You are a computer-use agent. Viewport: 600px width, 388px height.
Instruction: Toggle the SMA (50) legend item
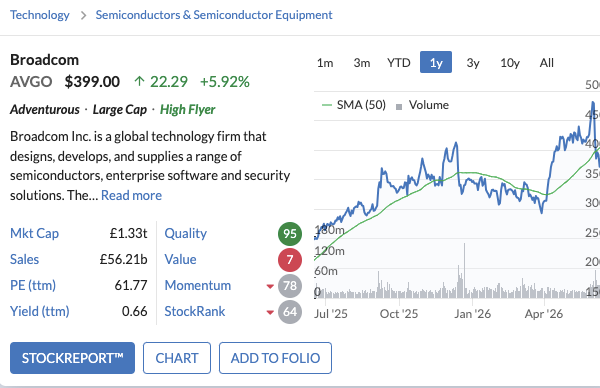(354, 105)
